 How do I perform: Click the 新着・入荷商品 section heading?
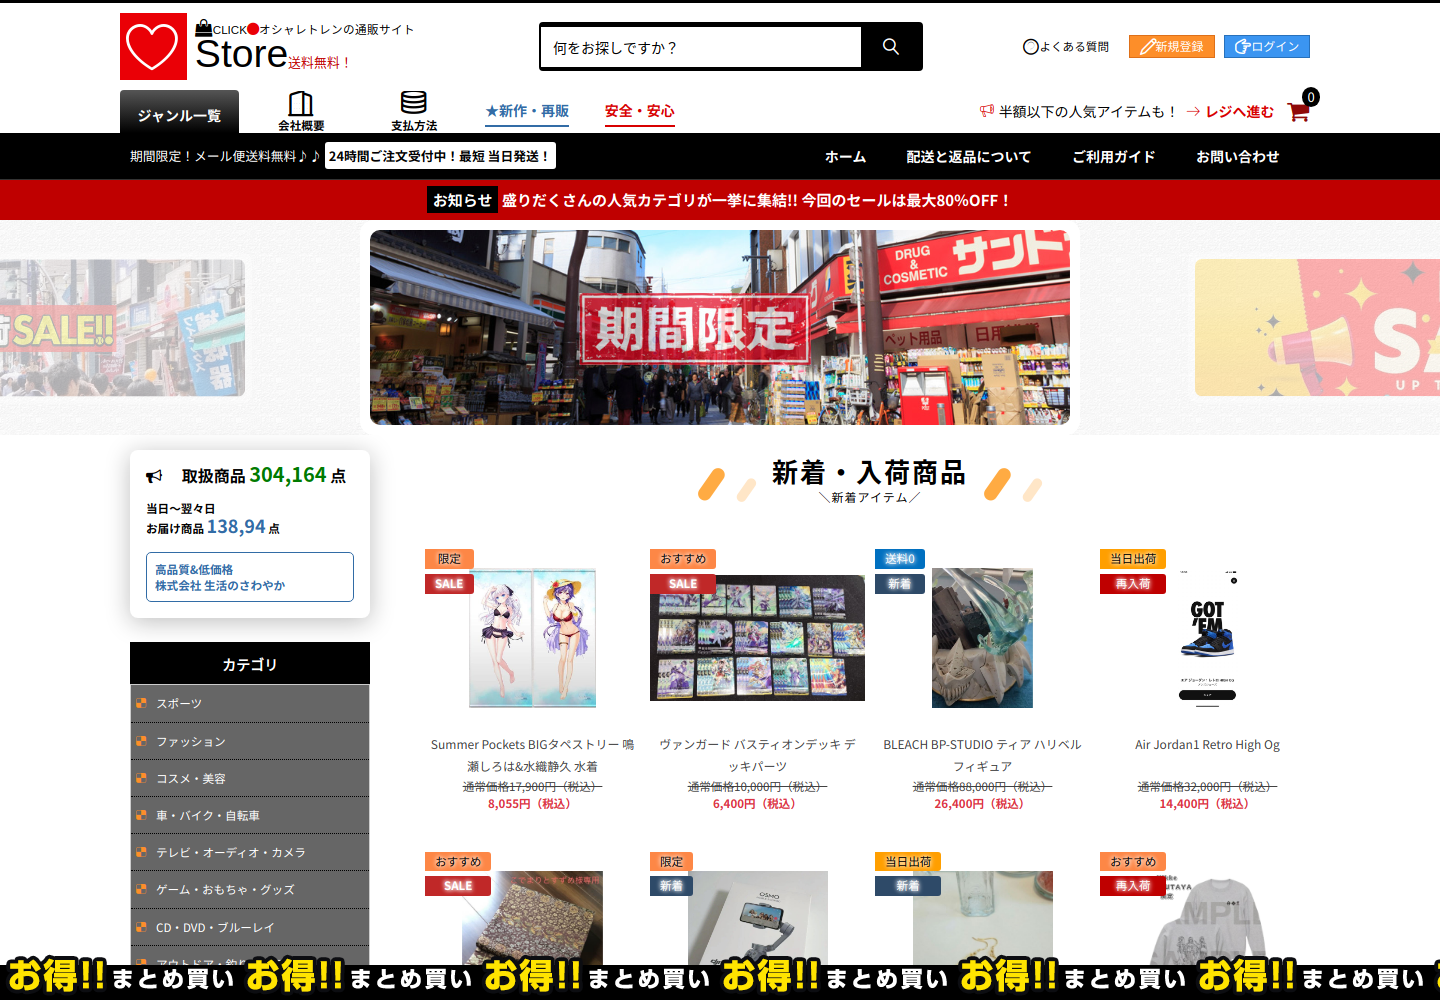click(x=869, y=473)
